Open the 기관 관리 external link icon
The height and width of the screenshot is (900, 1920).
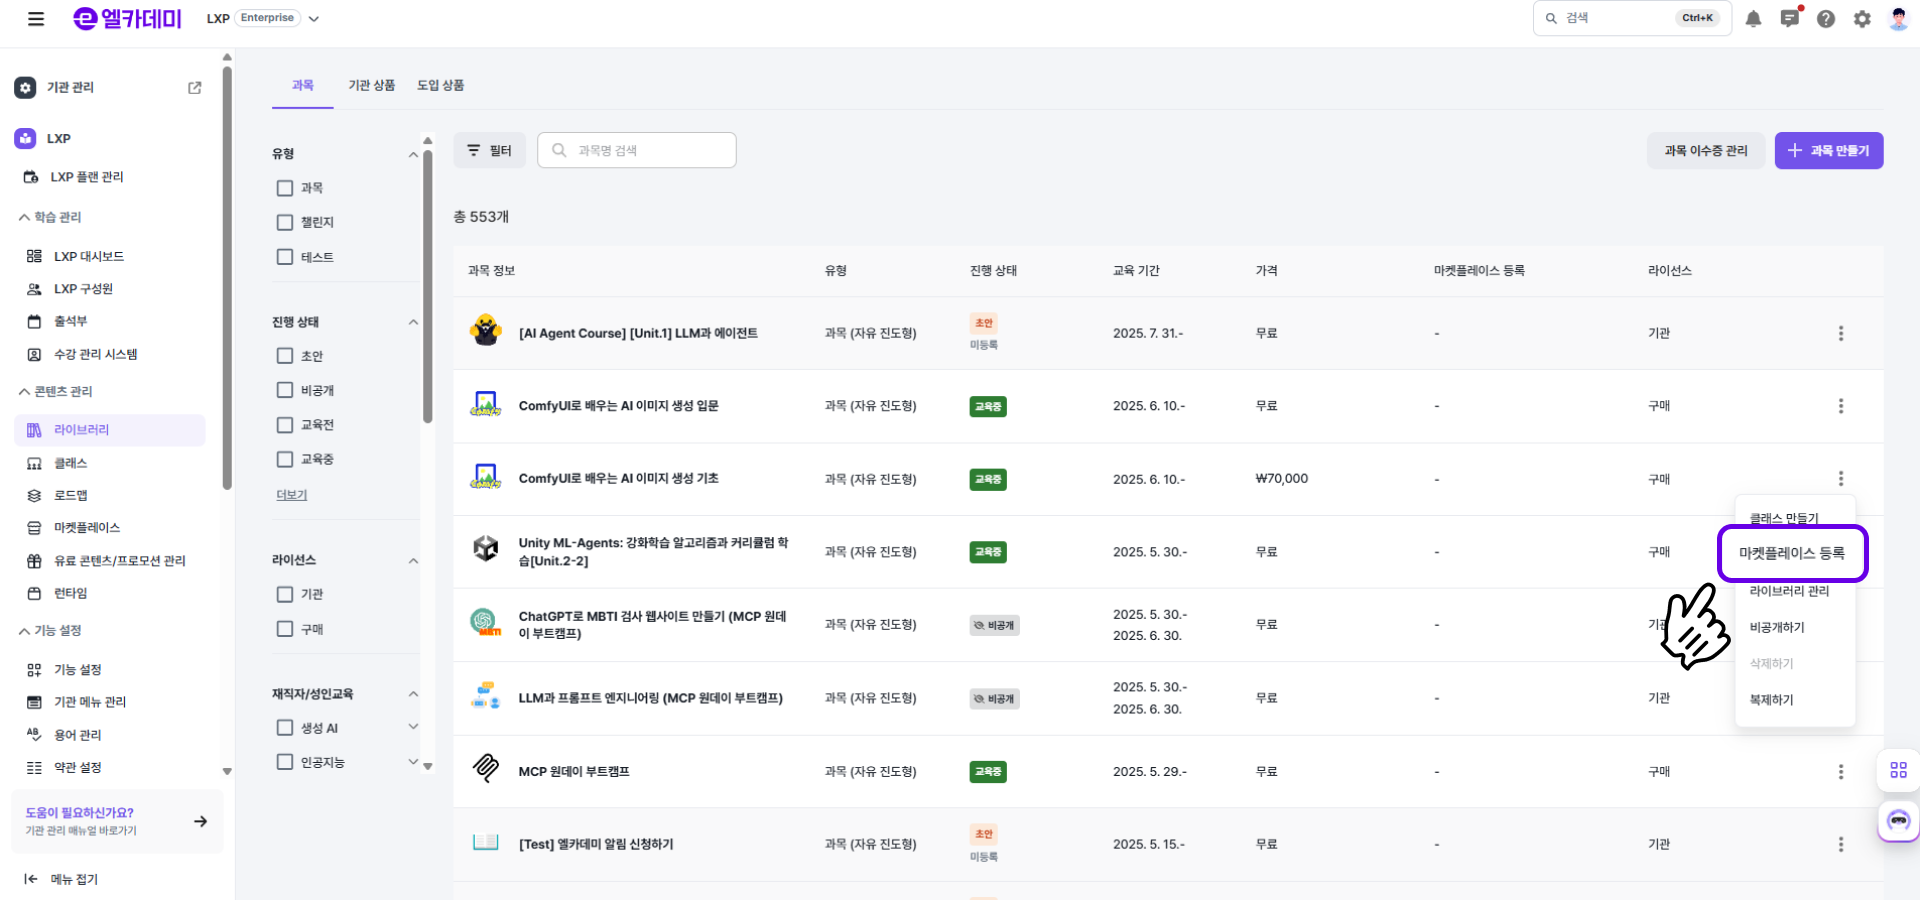[x=195, y=88]
